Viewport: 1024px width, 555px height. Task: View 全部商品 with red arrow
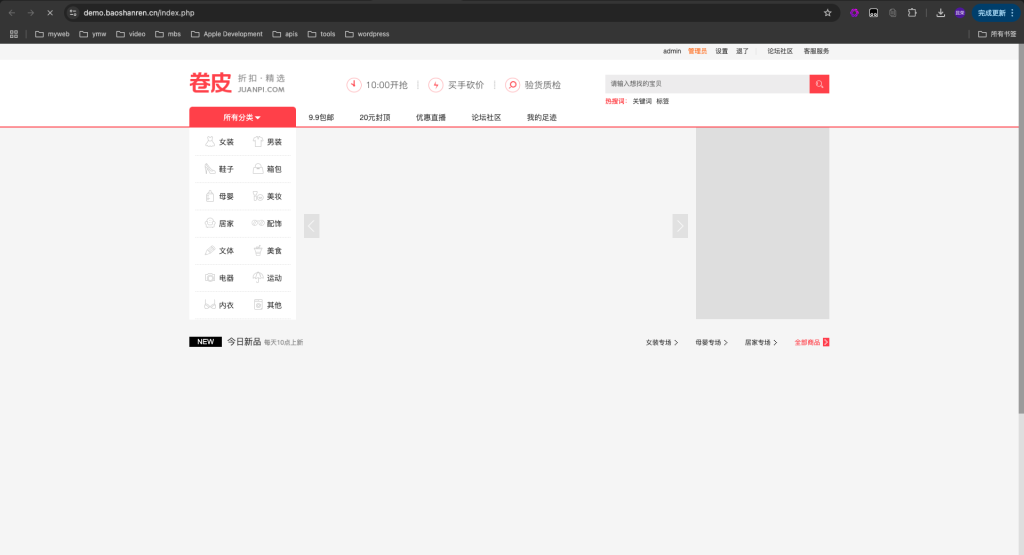(x=812, y=342)
